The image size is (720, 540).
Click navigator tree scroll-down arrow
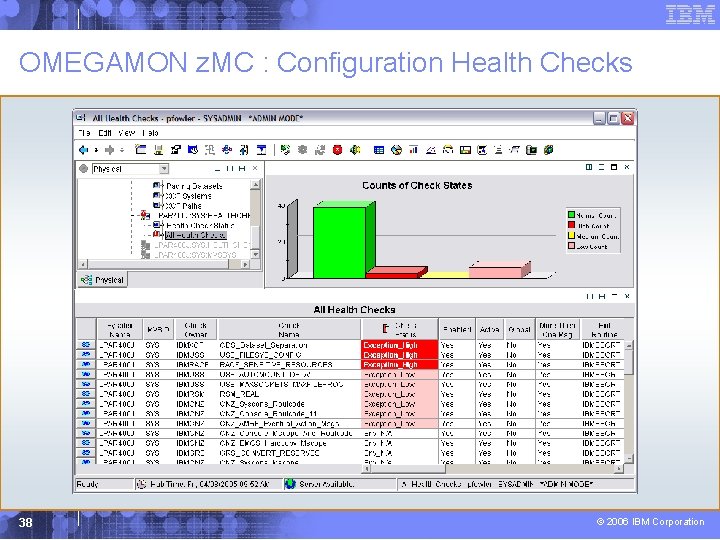[x=256, y=254]
